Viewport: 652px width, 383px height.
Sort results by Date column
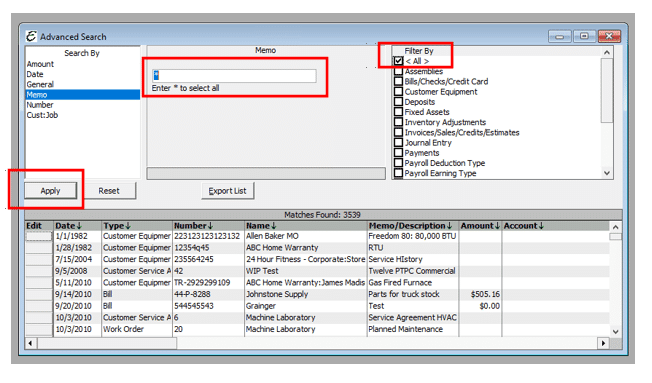[x=78, y=226]
